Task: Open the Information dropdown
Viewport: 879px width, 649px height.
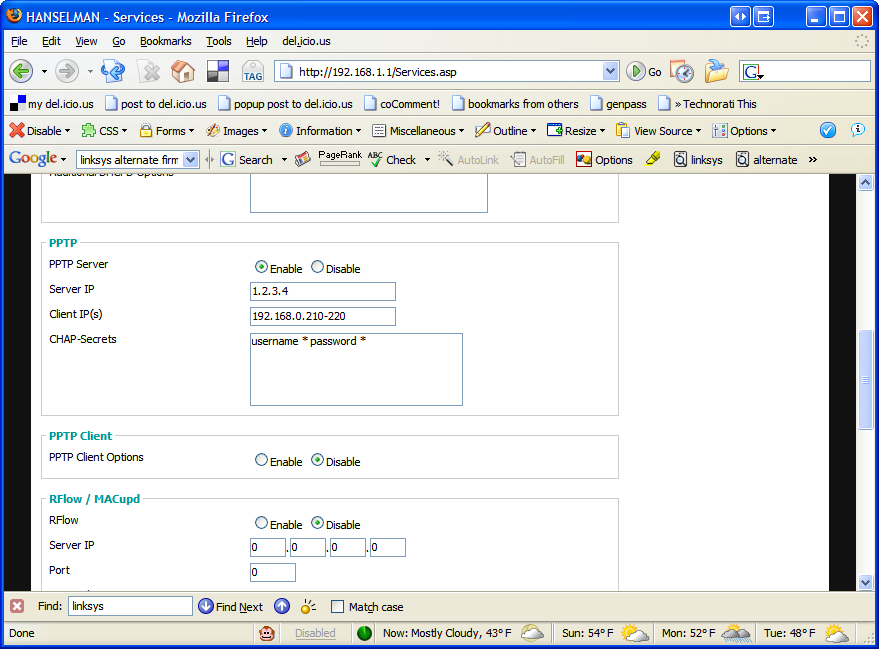Action: click(x=320, y=131)
